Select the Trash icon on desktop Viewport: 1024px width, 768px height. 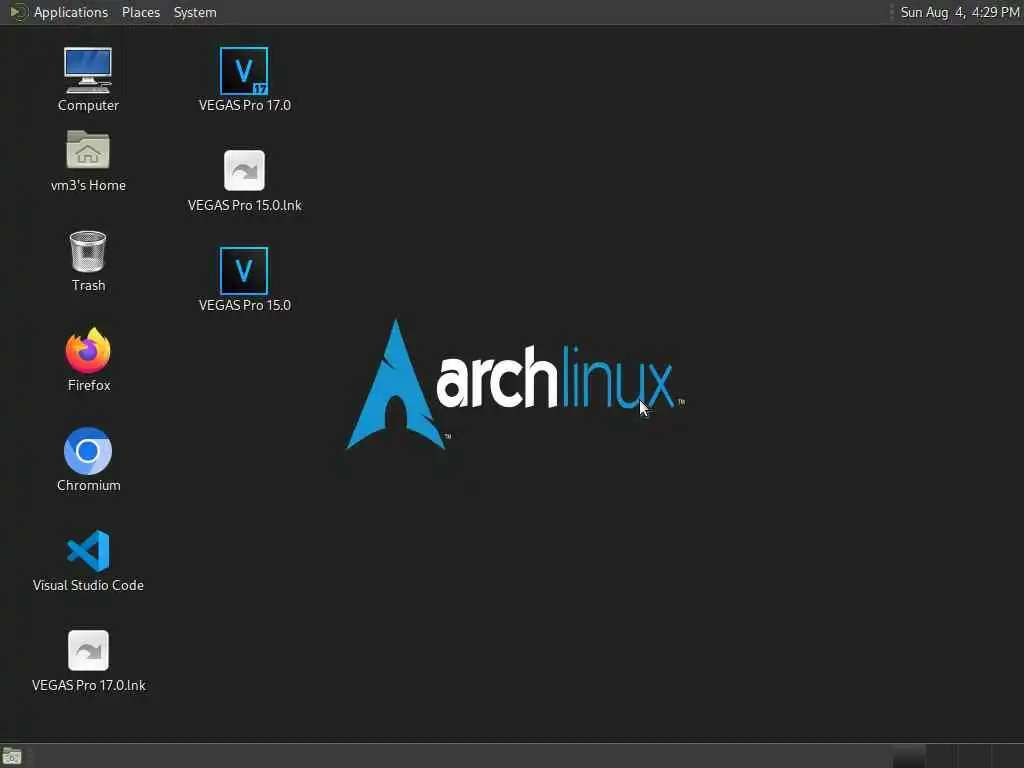88,251
